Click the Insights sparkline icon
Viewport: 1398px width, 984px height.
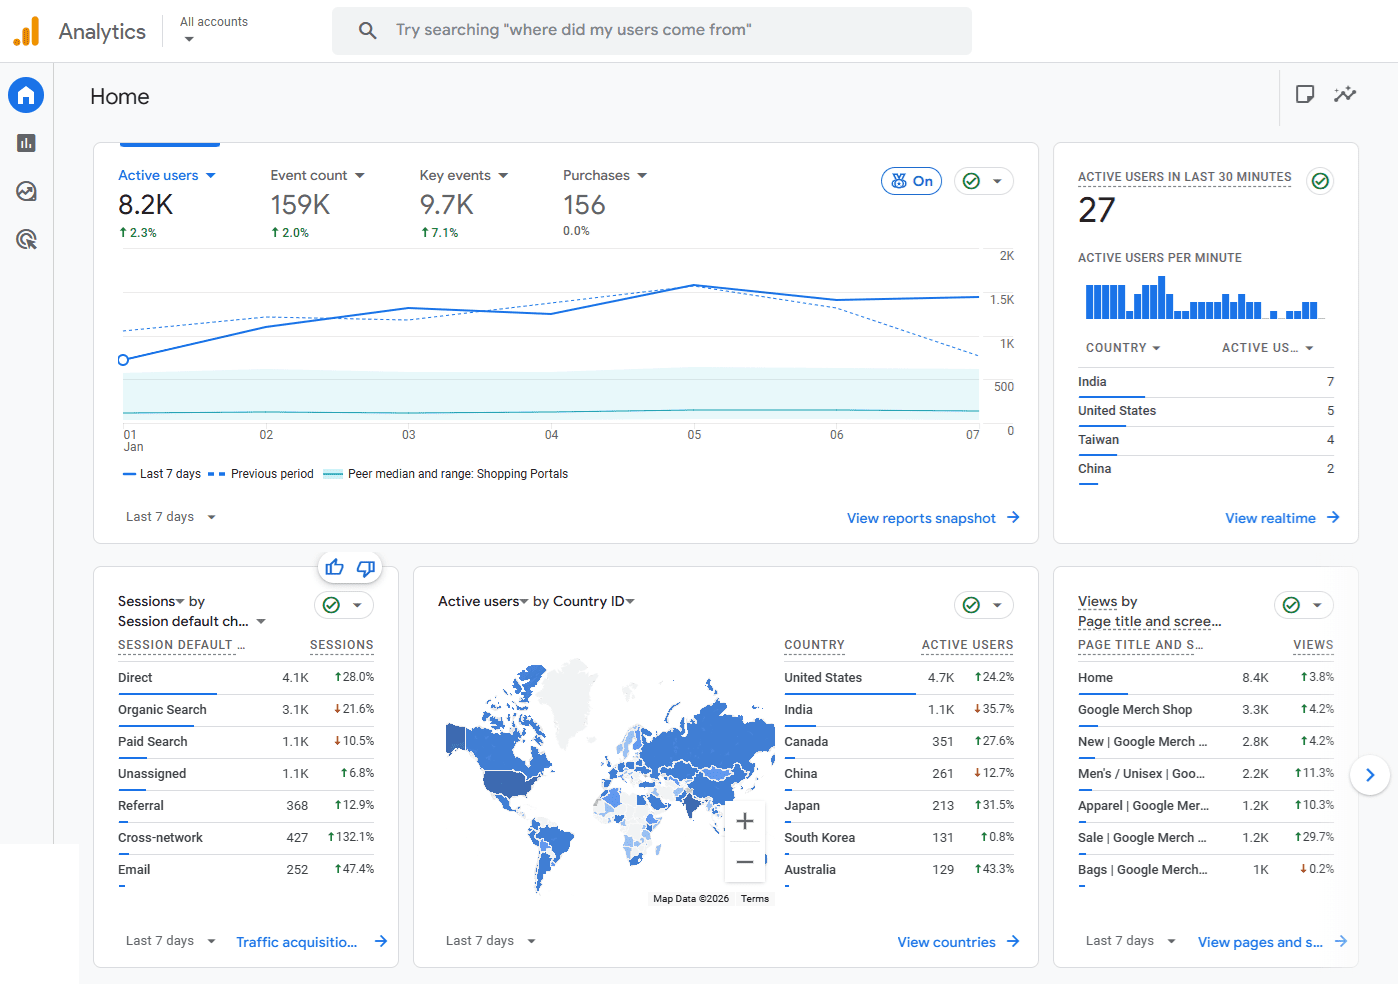click(x=1345, y=94)
